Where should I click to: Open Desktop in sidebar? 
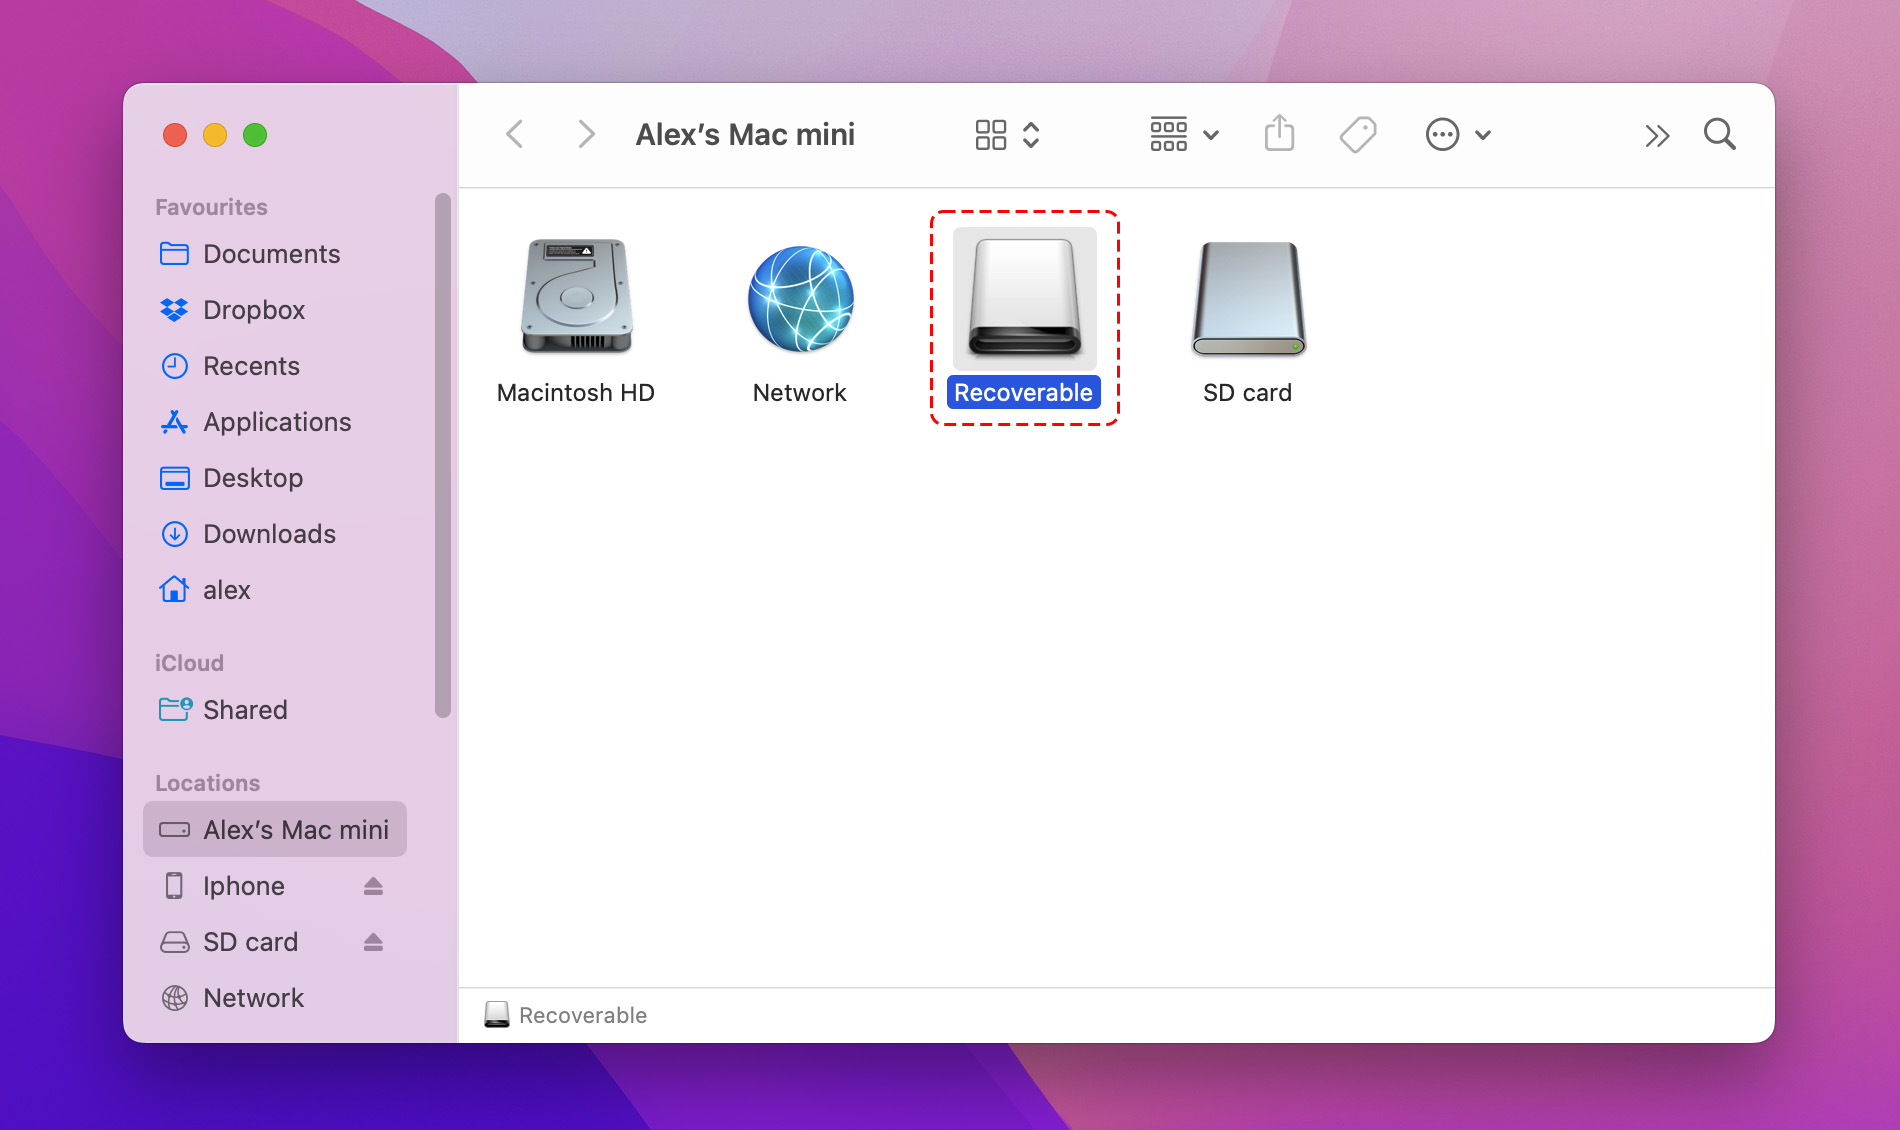[x=275, y=478]
